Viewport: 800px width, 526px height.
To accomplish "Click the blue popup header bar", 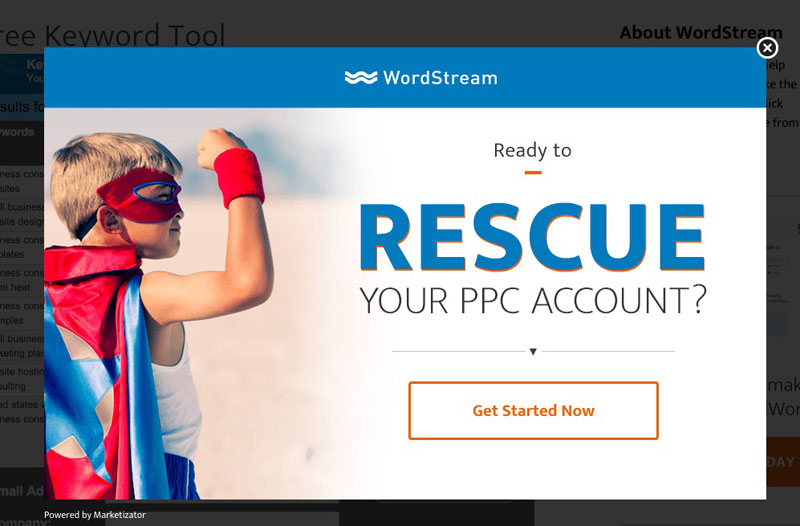I will (x=405, y=78).
